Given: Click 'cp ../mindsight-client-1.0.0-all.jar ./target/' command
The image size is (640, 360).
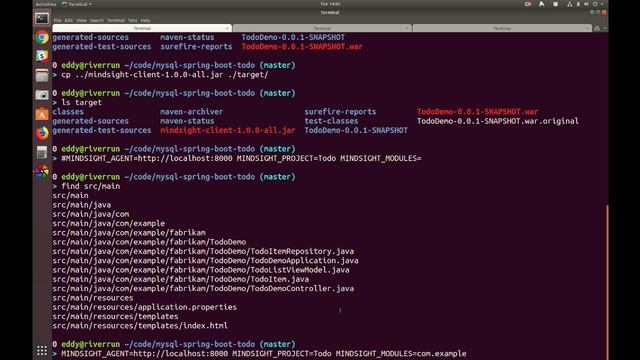Looking at the screenshot, I should 164,75.
